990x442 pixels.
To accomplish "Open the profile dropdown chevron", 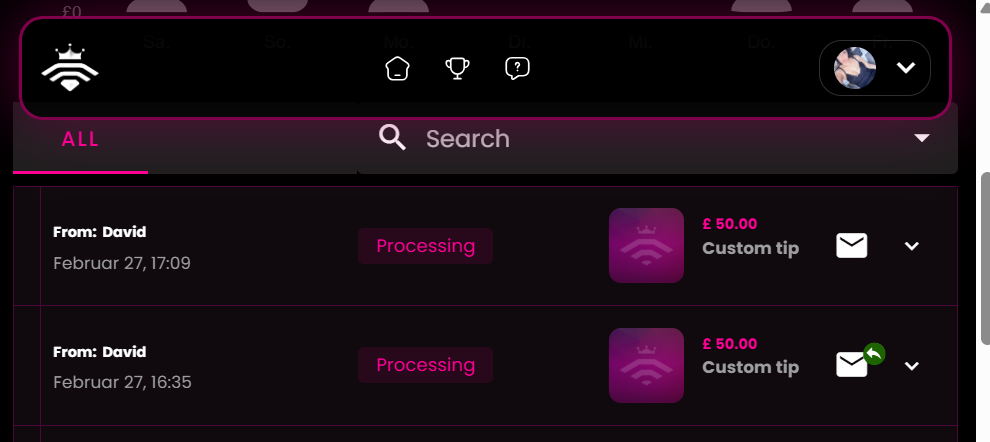I will (906, 68).
